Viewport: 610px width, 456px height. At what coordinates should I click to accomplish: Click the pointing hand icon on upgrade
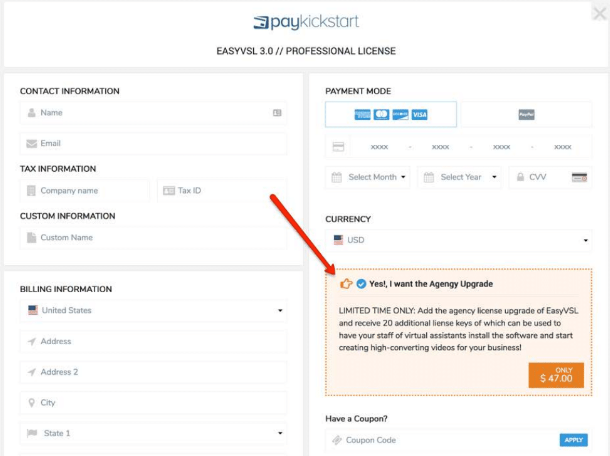click(x=346, y=284)
